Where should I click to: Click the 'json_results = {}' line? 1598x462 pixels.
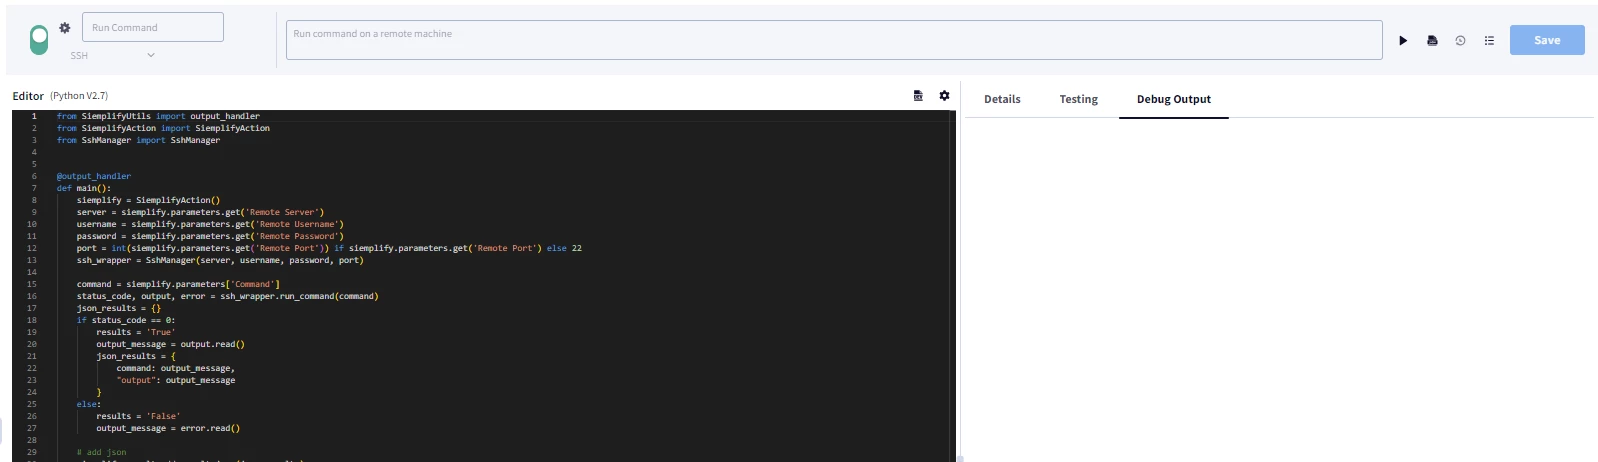(118, 308)
